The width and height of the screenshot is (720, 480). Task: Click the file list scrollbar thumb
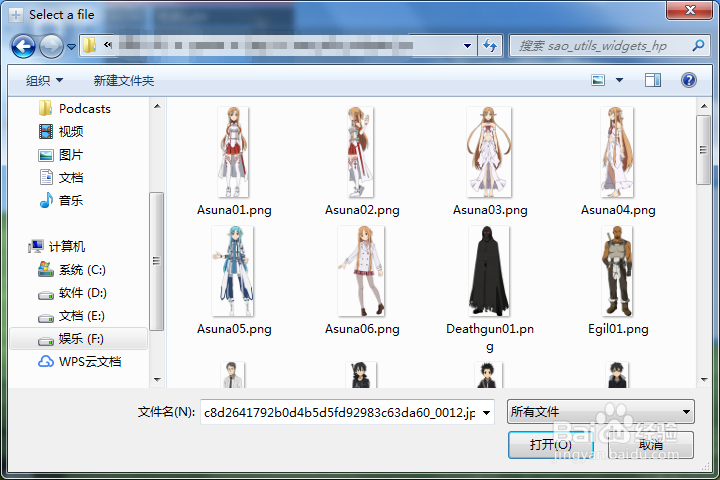(x=703, y=150)
